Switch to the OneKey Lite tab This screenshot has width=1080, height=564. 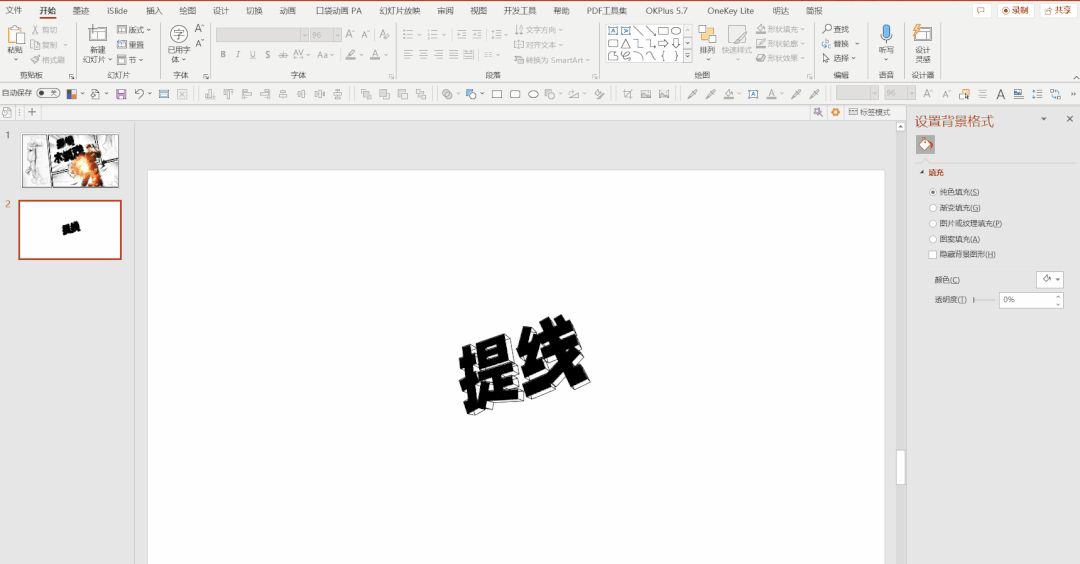pos(730,10)
